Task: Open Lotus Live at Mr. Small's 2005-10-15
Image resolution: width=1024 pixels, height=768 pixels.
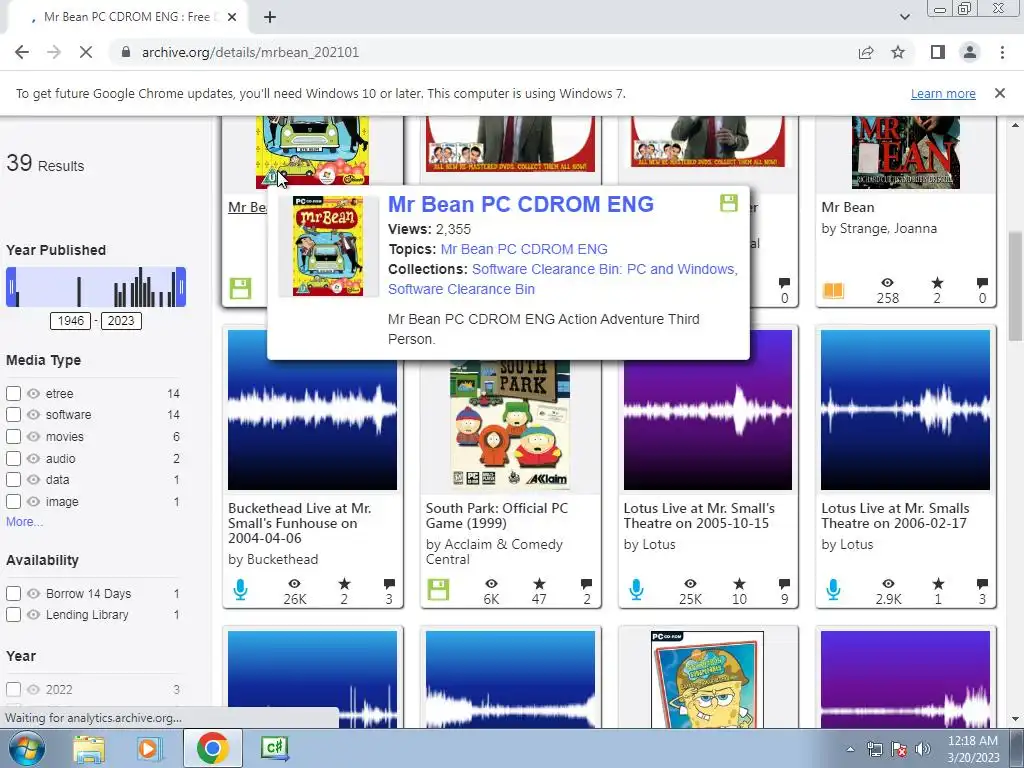Action: (699, 515)
